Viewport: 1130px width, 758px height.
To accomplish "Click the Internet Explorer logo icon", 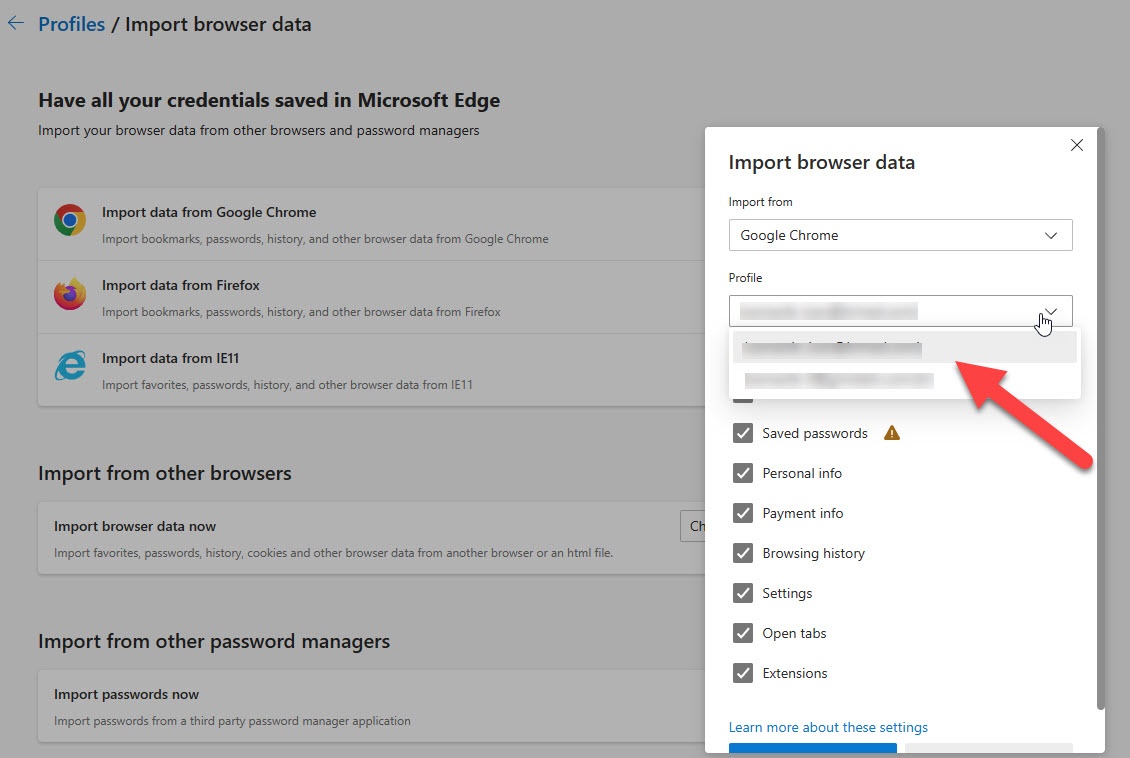I will (70, 366).
